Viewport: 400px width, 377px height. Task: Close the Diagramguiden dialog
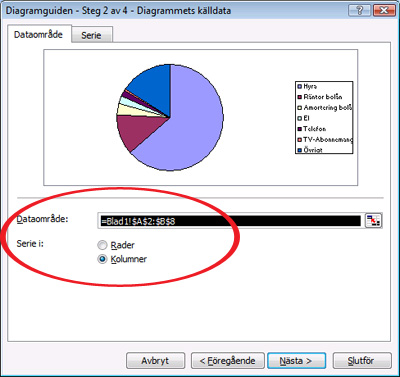[x=384, y=10]
